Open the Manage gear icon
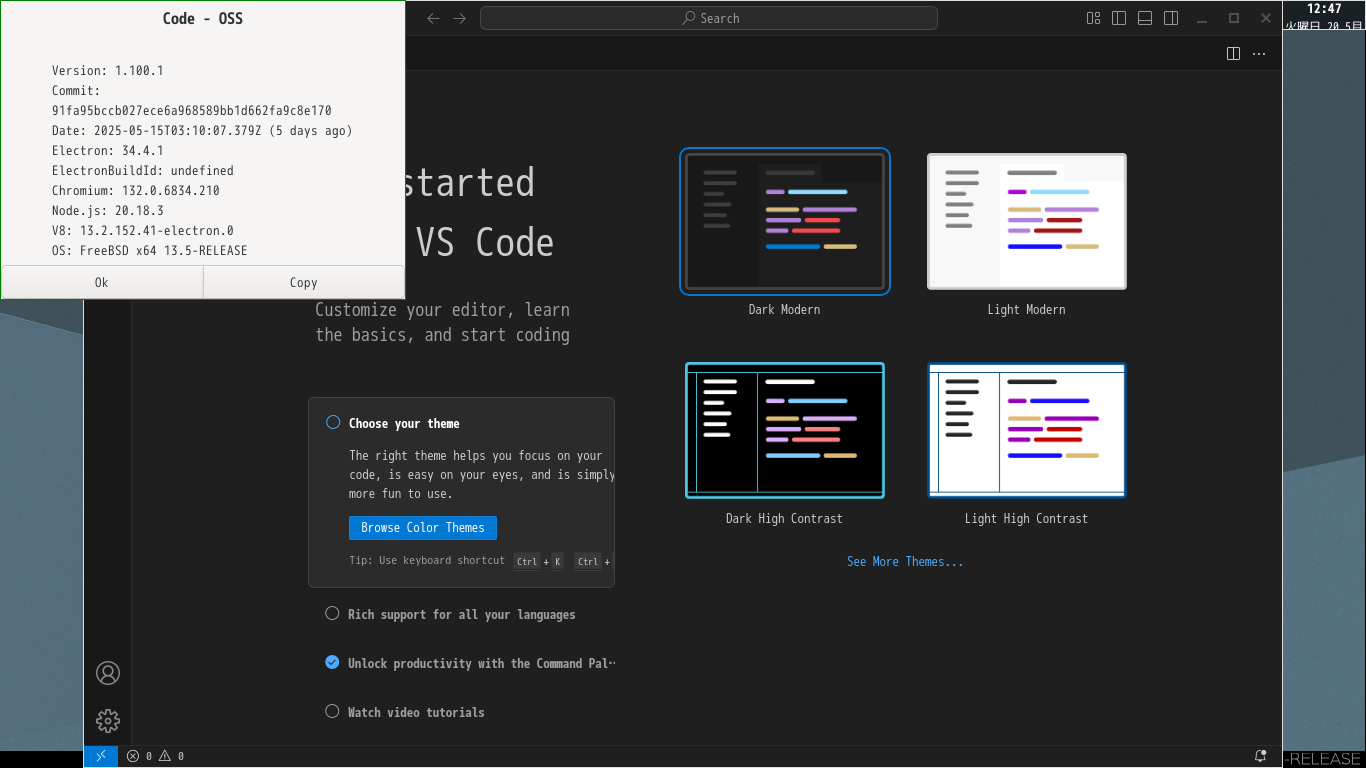 108,720
